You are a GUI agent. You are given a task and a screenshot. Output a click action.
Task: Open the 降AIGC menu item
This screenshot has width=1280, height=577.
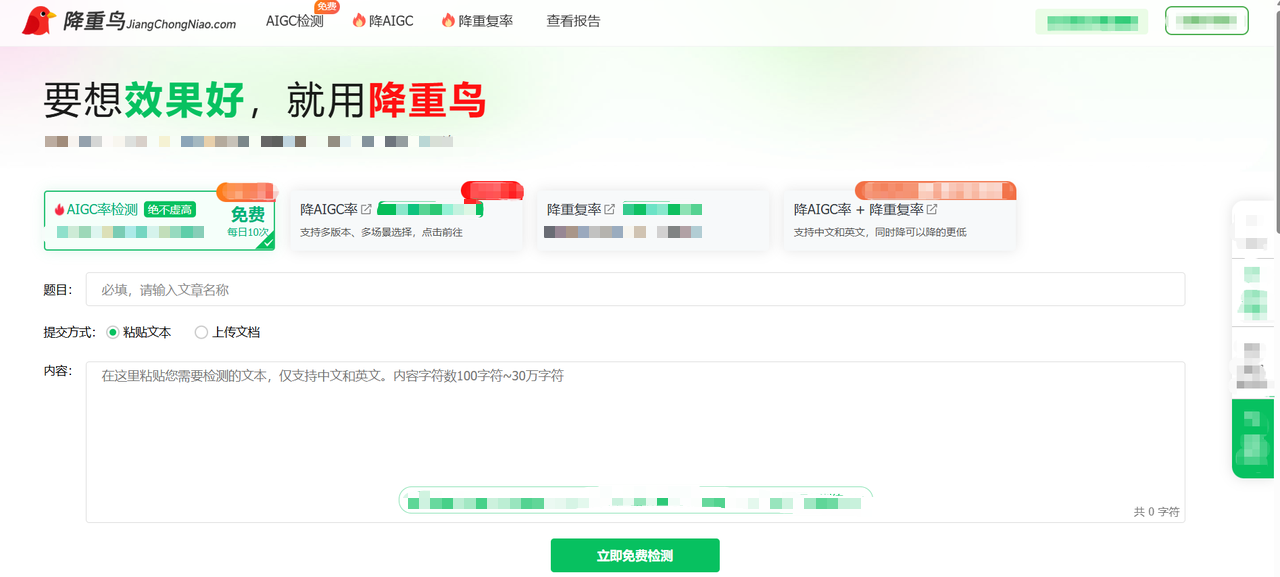click(391, 21)
